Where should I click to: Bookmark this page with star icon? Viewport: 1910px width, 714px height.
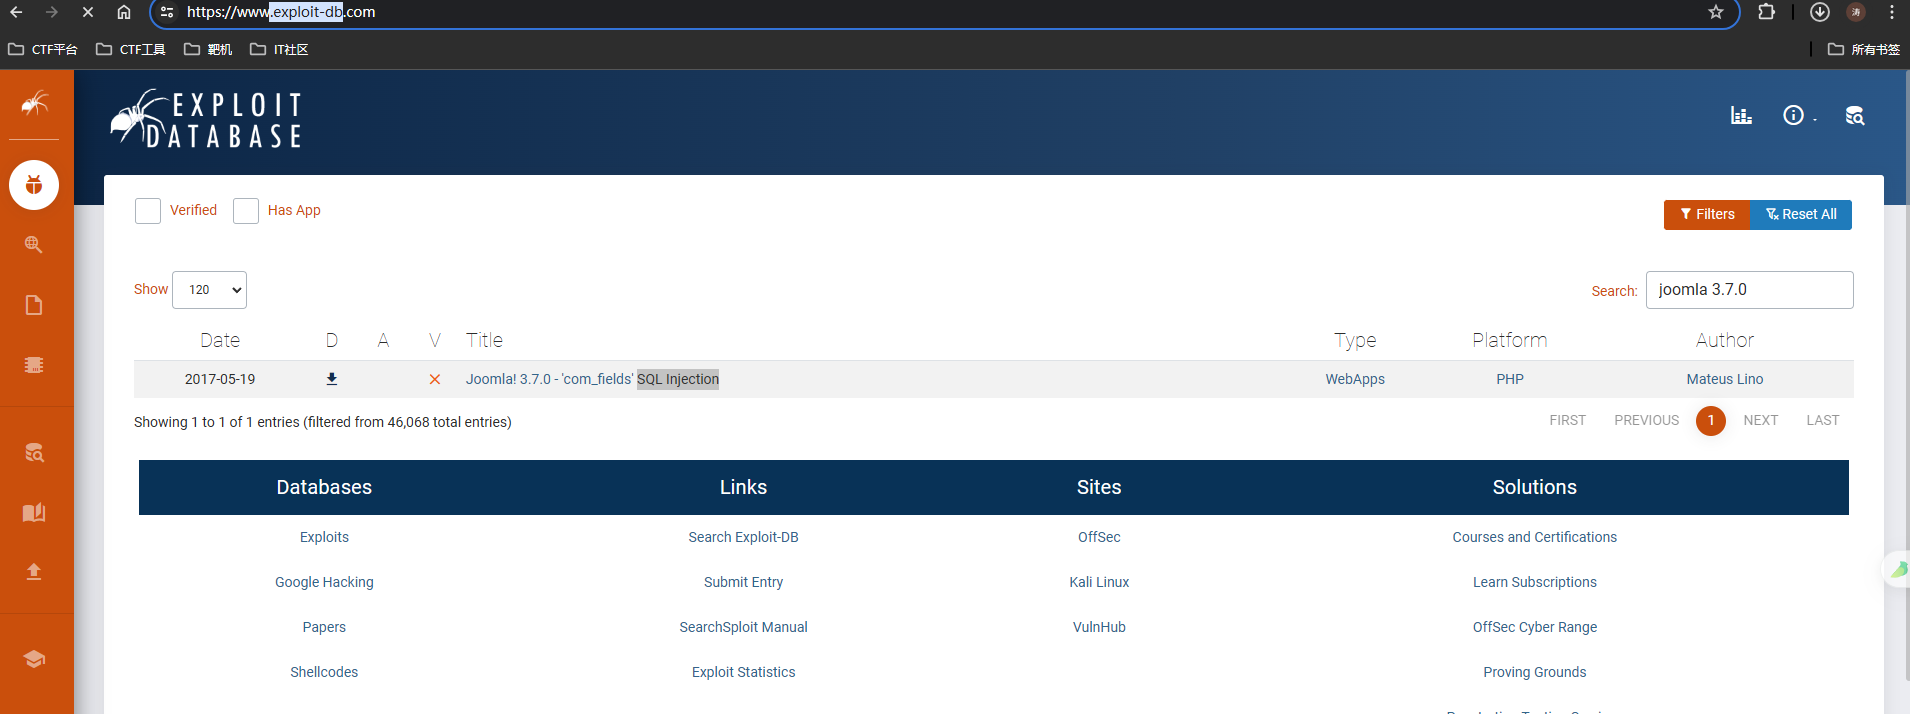click(1716, 12)
